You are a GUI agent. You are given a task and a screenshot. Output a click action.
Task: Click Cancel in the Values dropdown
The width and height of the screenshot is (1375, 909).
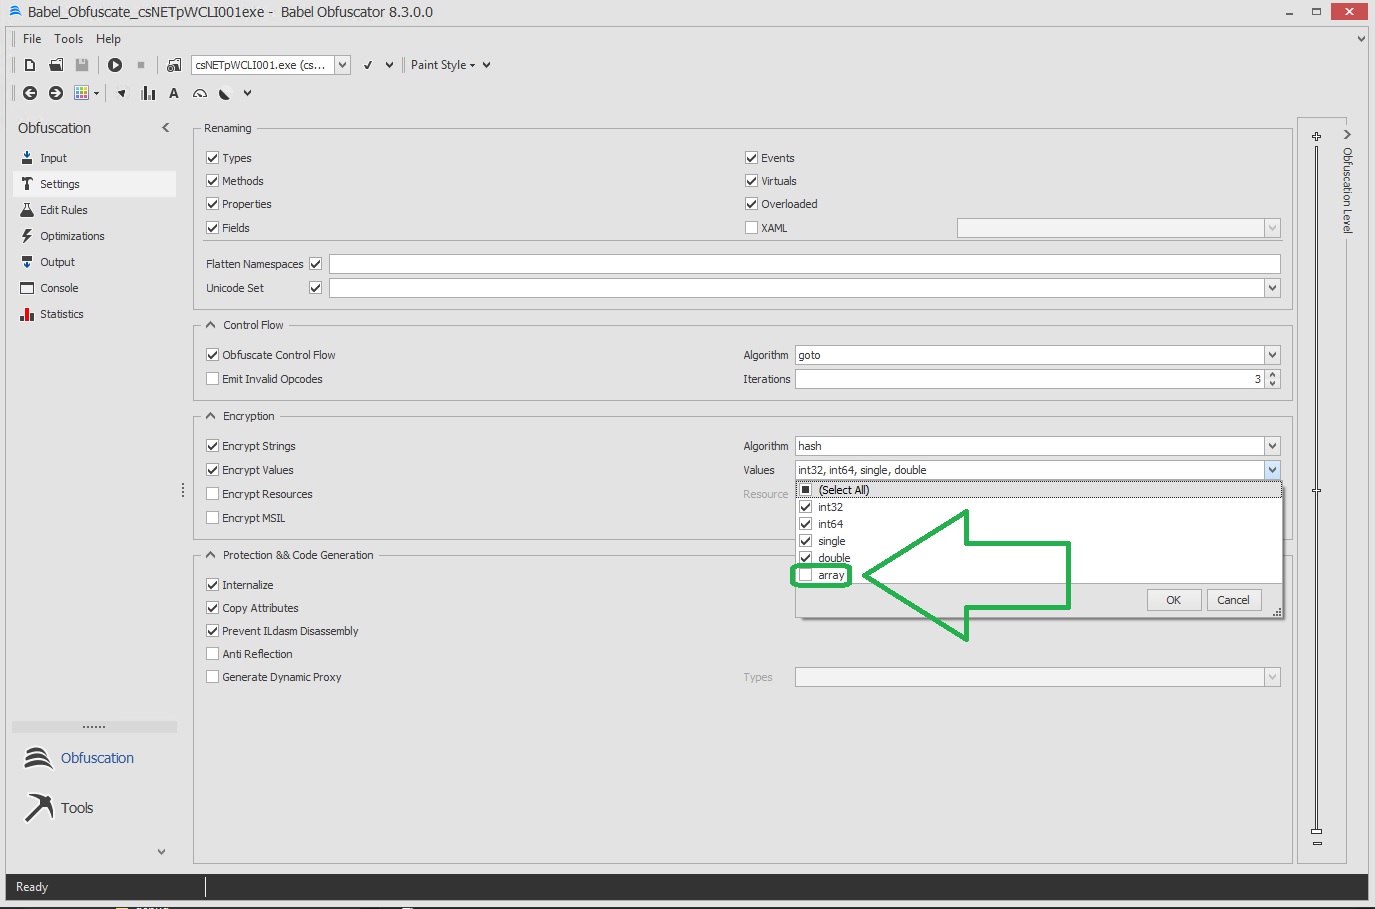click(1233, 600)
